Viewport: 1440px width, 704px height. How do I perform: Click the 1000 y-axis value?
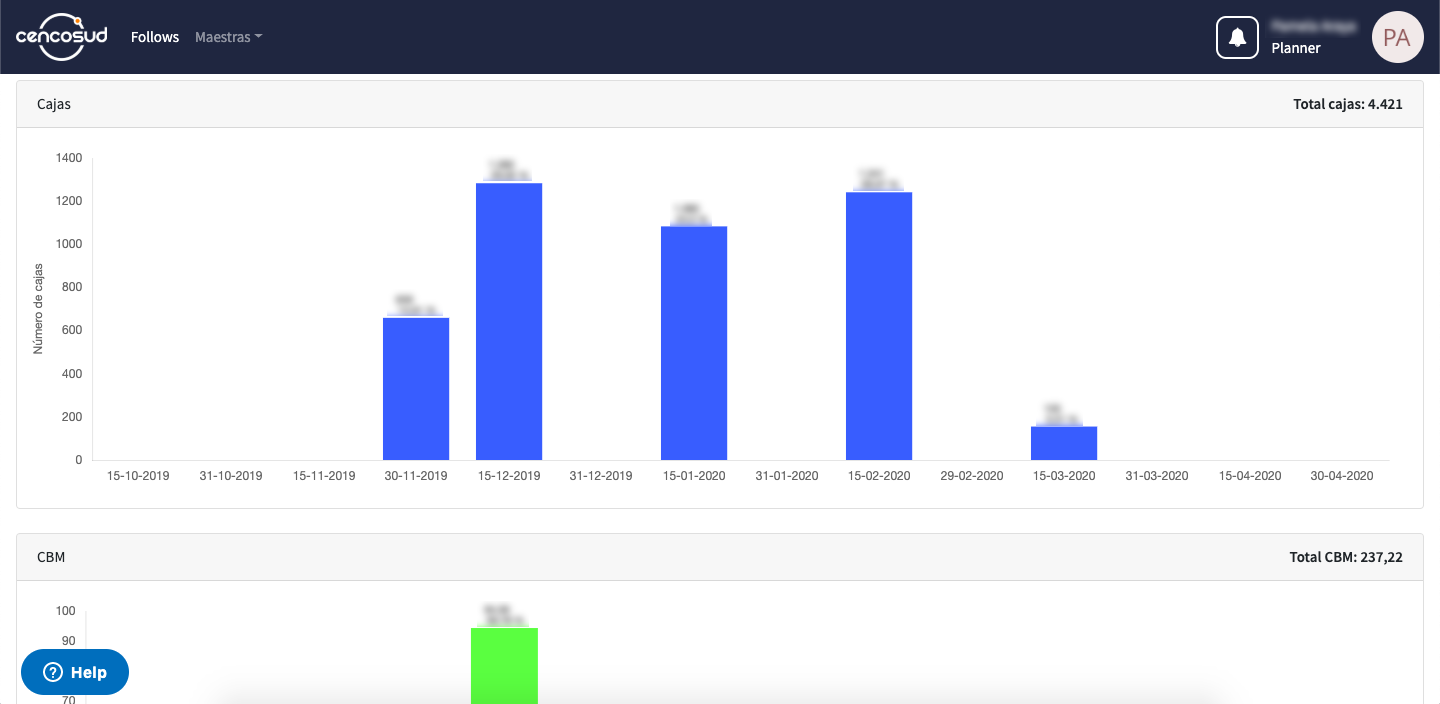[x=70, y=244]
